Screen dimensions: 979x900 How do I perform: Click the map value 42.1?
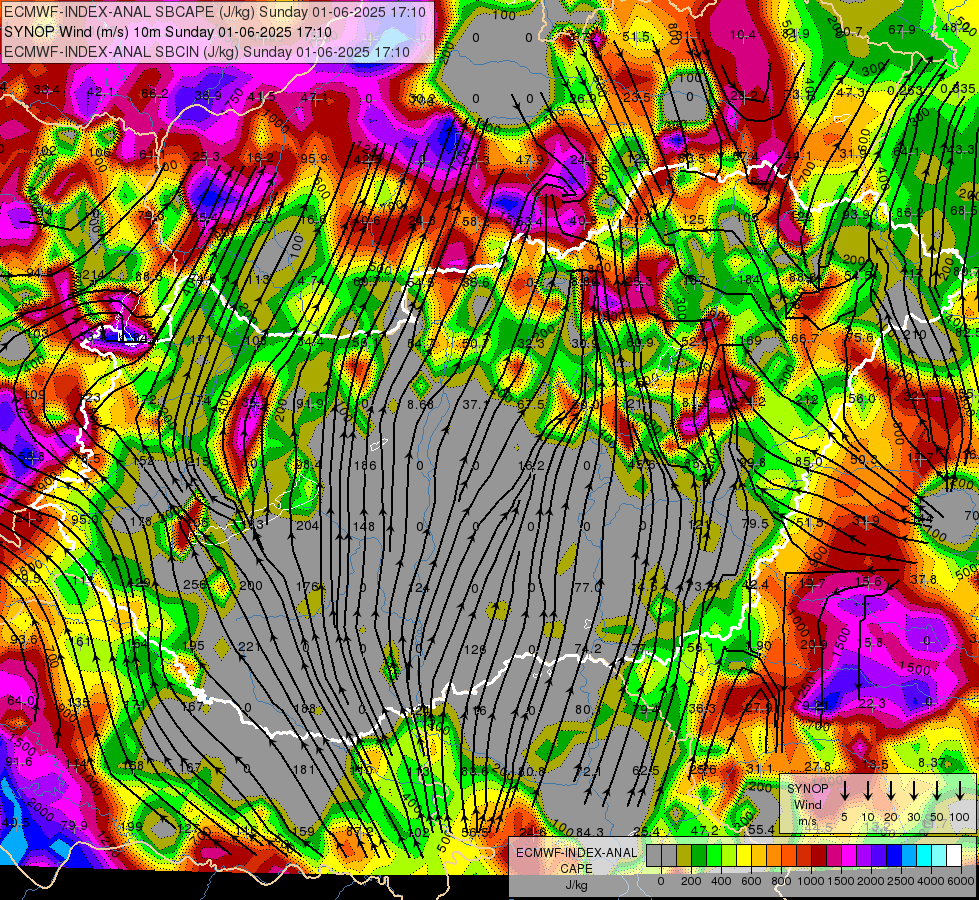101,92
